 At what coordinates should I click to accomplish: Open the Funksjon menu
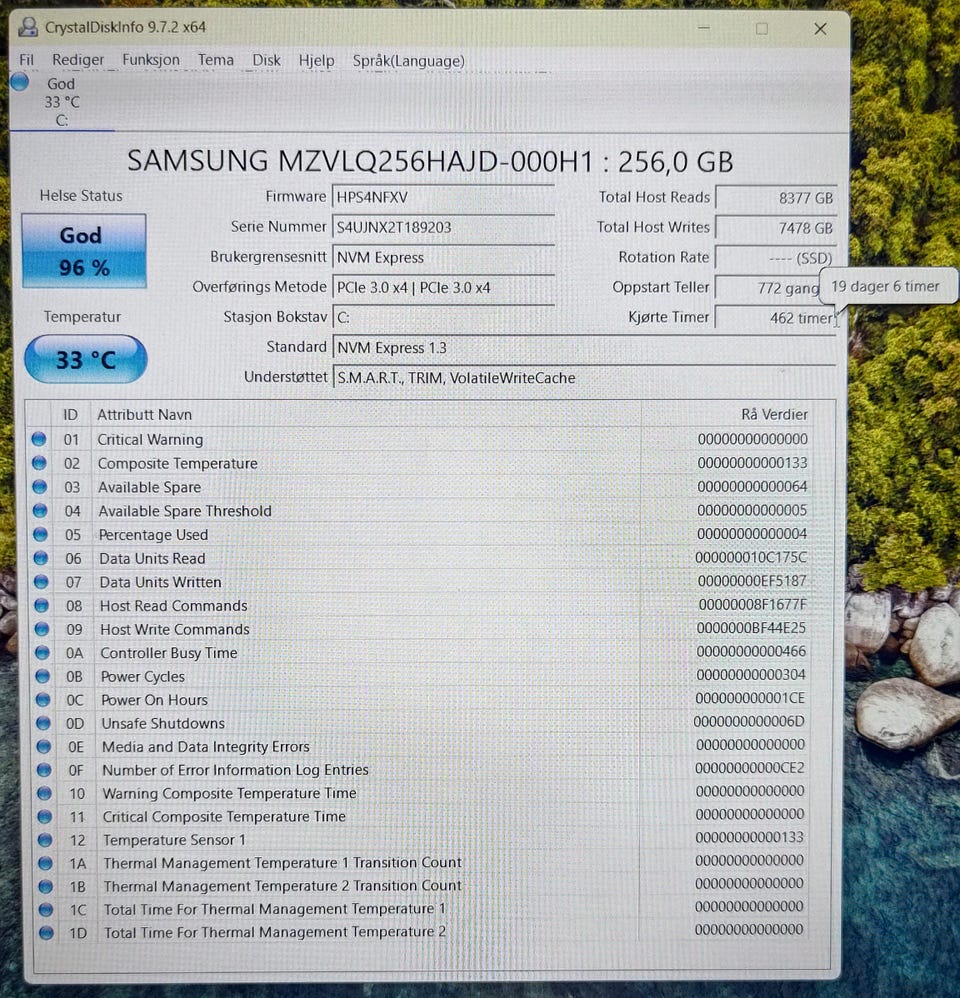pos(151,60)
